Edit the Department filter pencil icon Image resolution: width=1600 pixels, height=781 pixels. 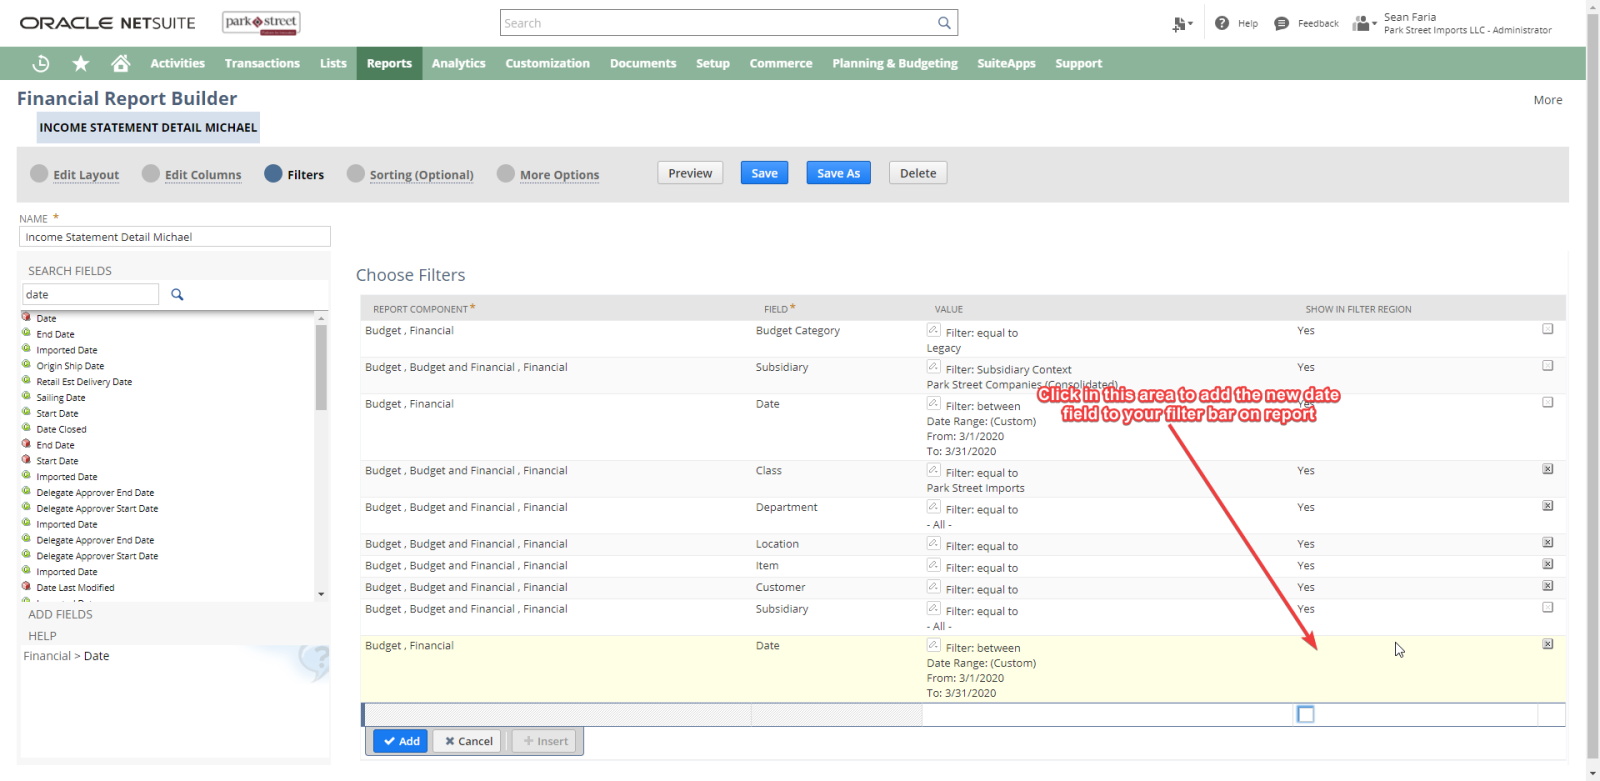coord(933,507)
